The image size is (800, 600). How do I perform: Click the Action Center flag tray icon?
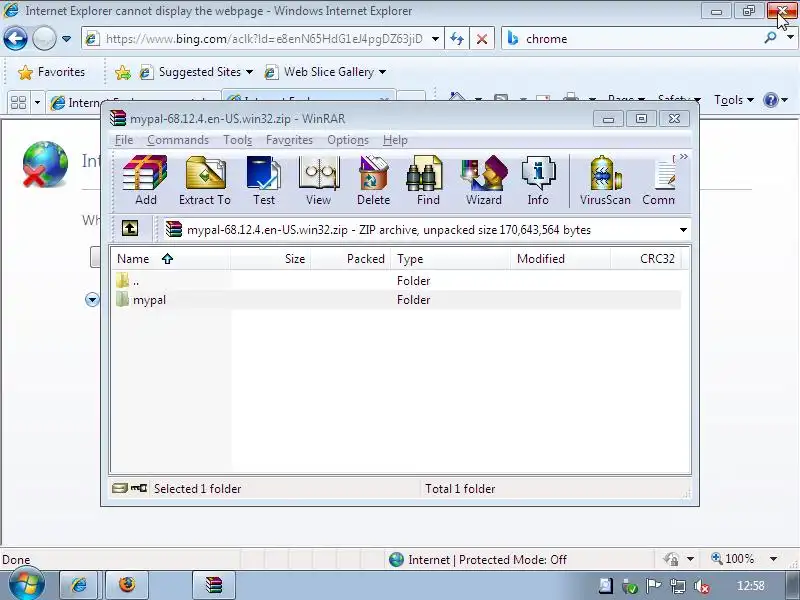tap(653, 586)
